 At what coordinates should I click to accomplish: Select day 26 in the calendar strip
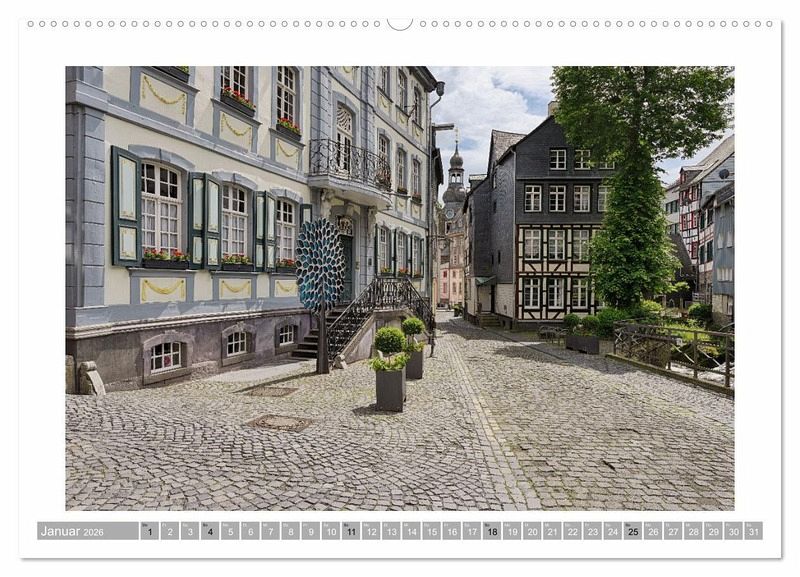click(x=654, y=531)
